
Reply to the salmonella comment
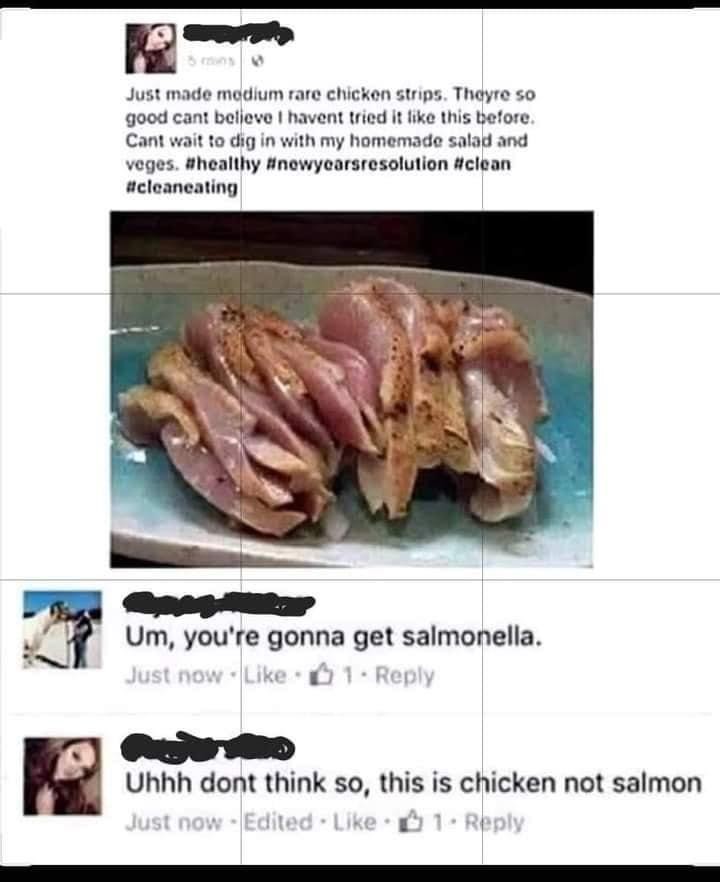point(404,675)
